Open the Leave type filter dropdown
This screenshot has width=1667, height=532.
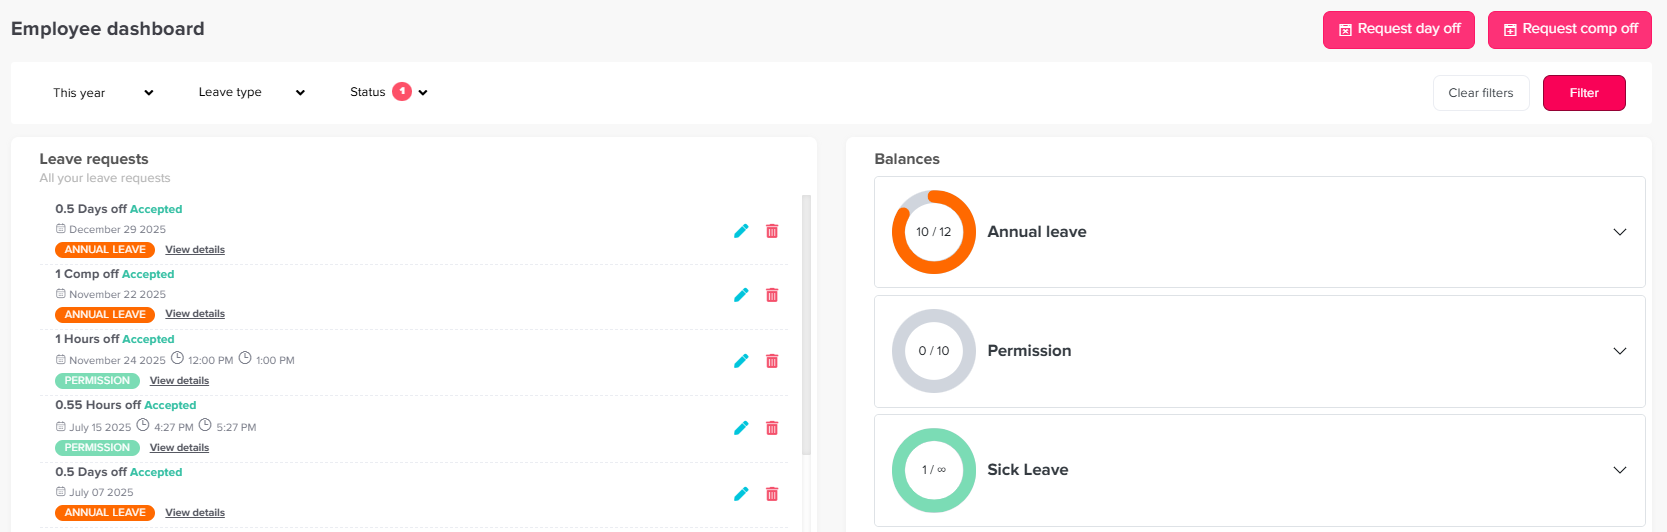point(251,92)
